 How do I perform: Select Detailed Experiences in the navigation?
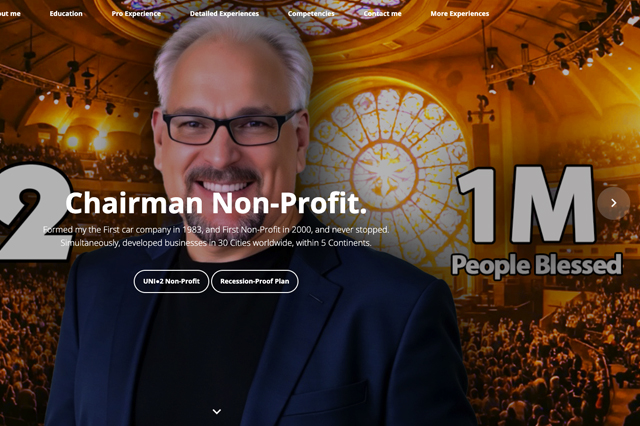click(x=224, y=13)
